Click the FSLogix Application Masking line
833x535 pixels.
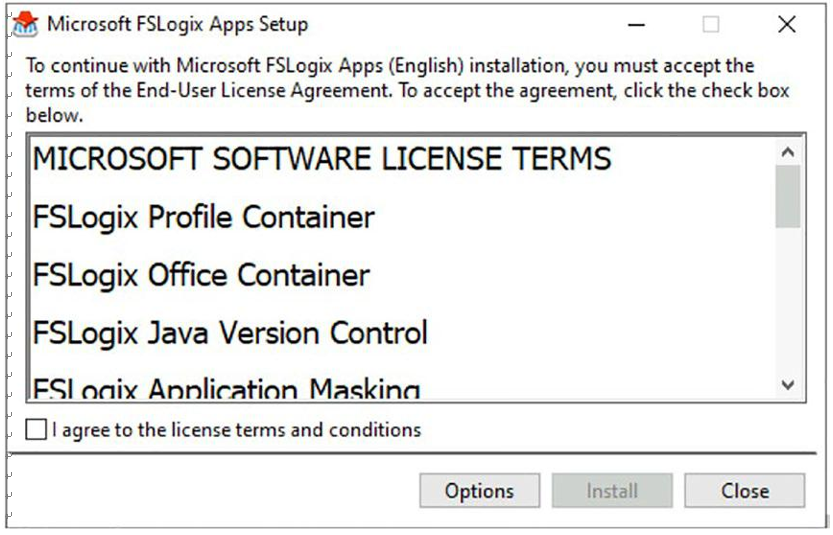pos(227,388)
